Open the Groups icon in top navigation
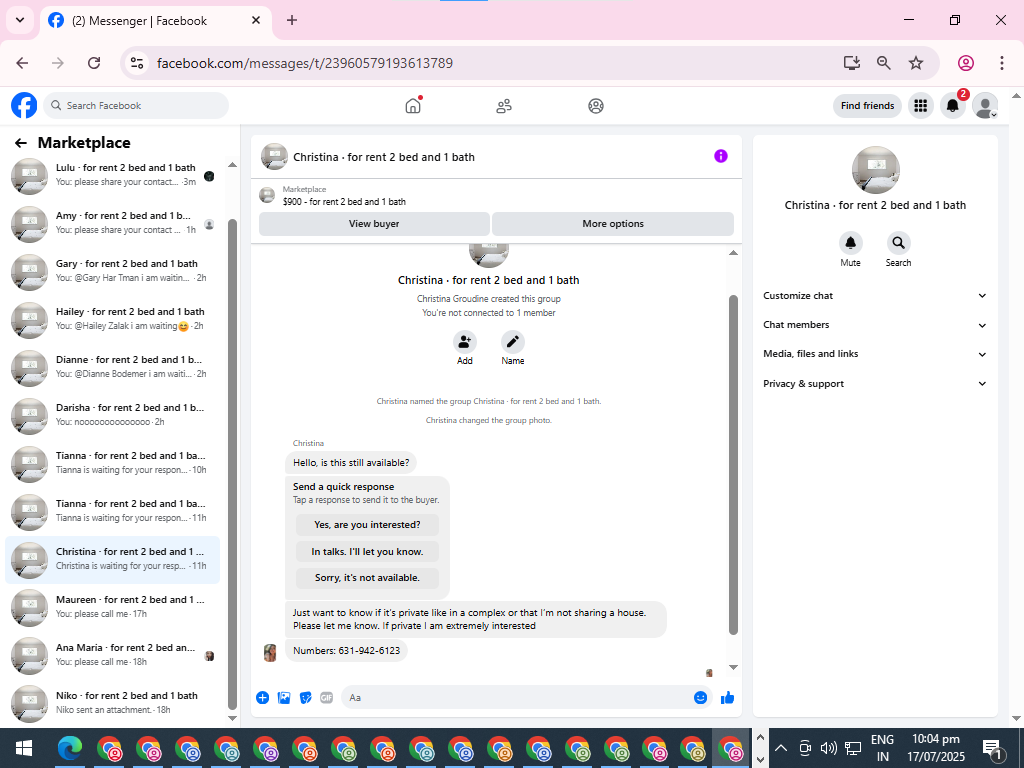This screenshot has width=1024, height=768. pos(596,106)
